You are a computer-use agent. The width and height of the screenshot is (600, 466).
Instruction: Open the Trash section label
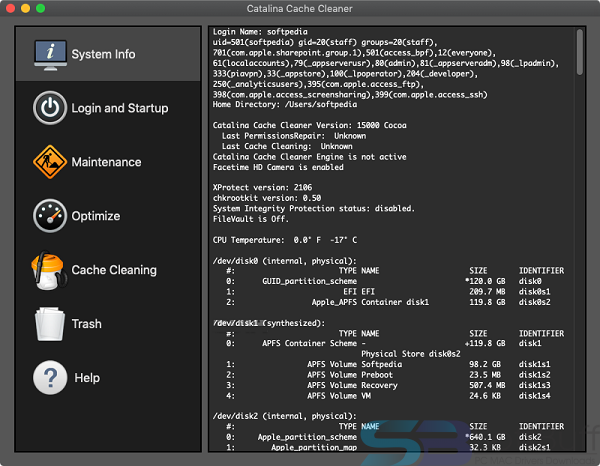pyautogui.click(x=87, y=324)
